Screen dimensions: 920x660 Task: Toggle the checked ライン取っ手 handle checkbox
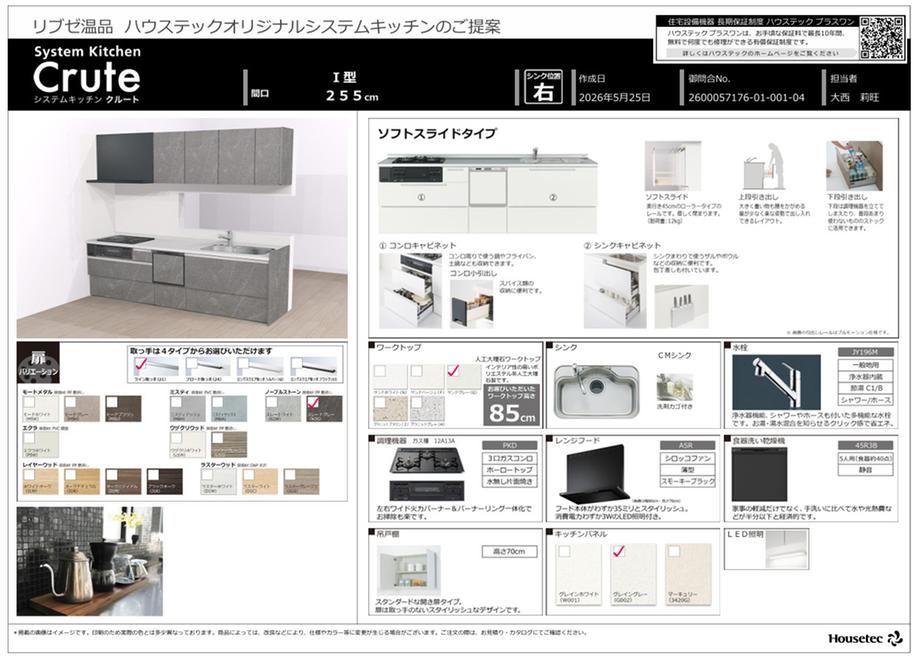tap(141, 364)
